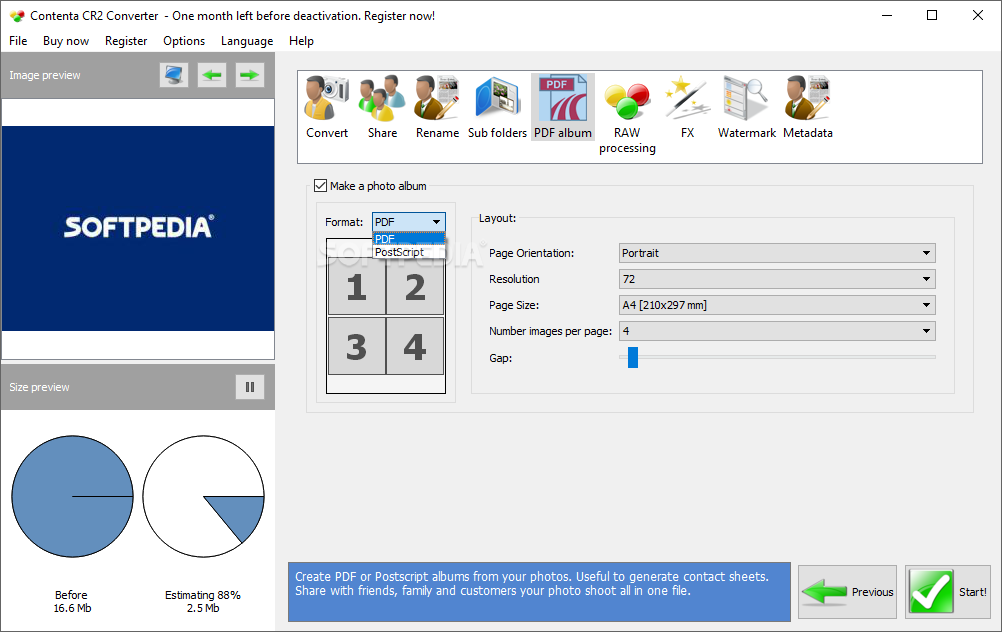
Task: Click layout preview cell 4
Action: pyautogui.click(x=415, y=346)
